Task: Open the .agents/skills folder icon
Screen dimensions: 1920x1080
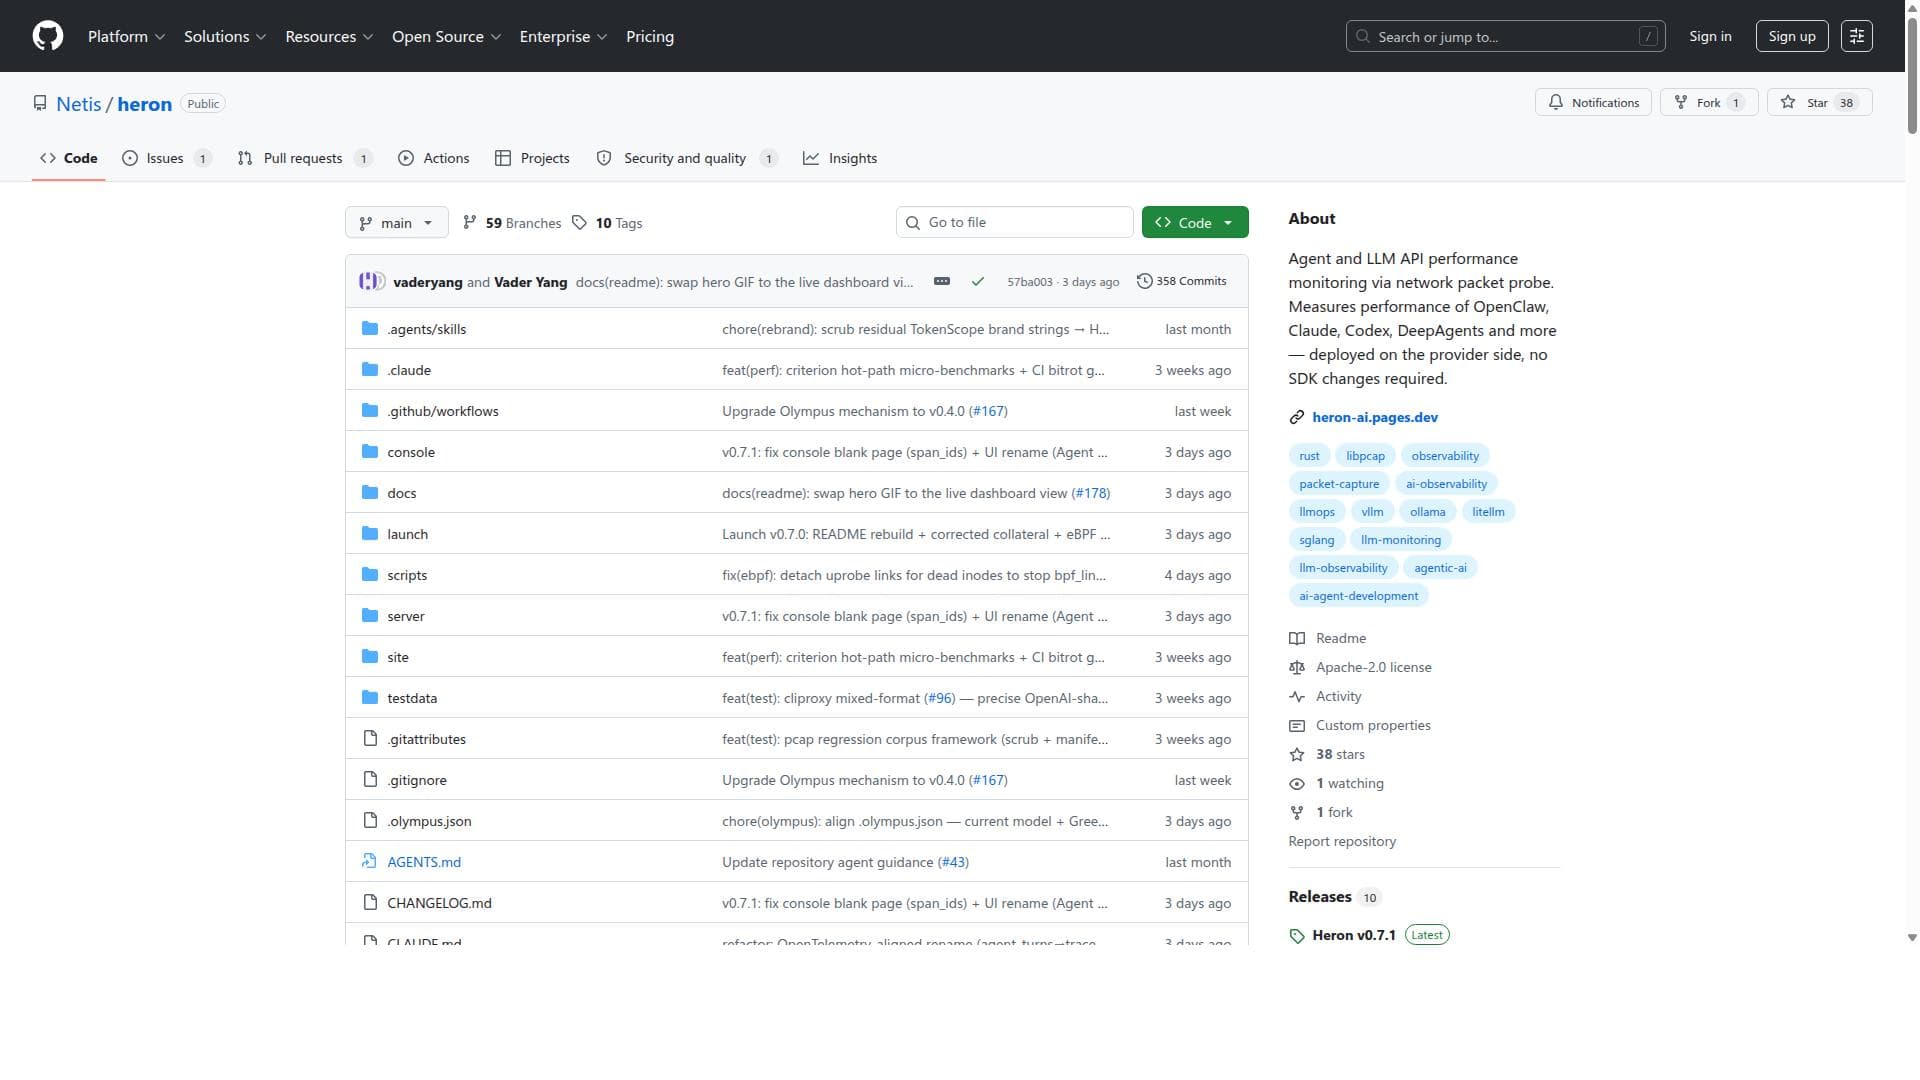Action: (370, 329)
